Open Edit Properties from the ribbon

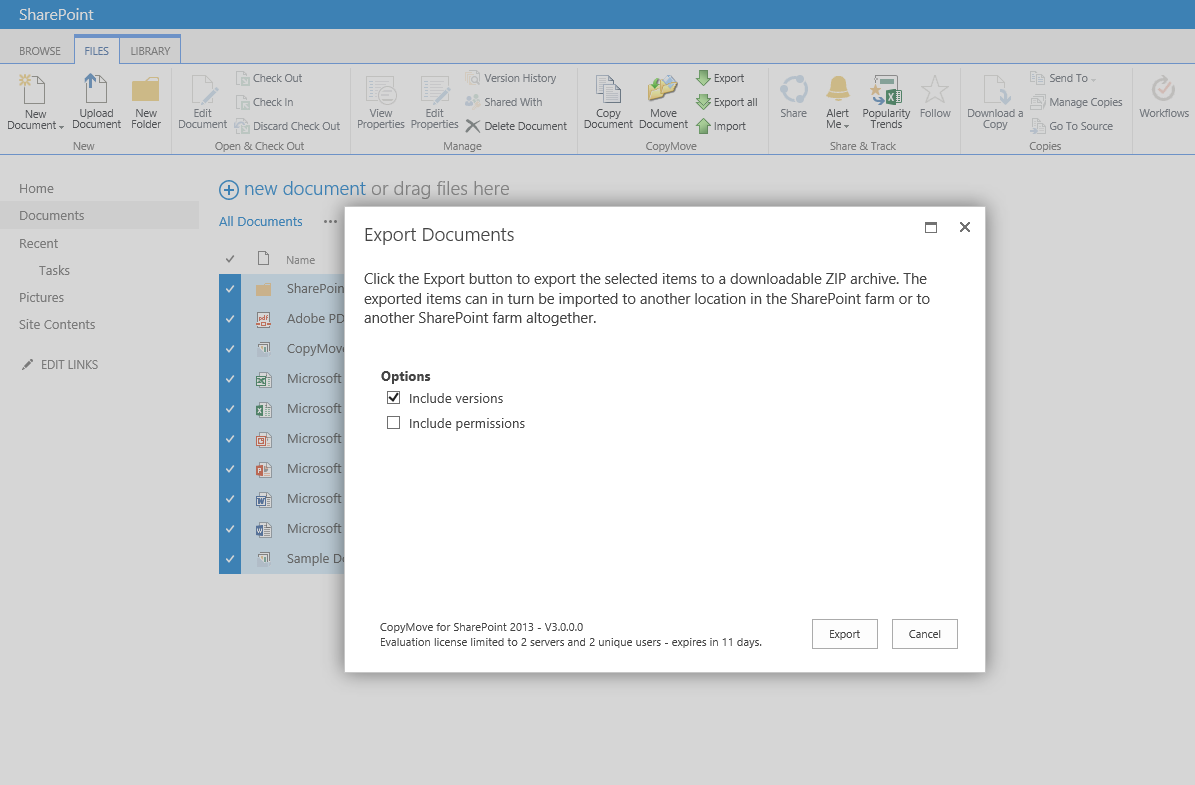[x=434, y=101]
